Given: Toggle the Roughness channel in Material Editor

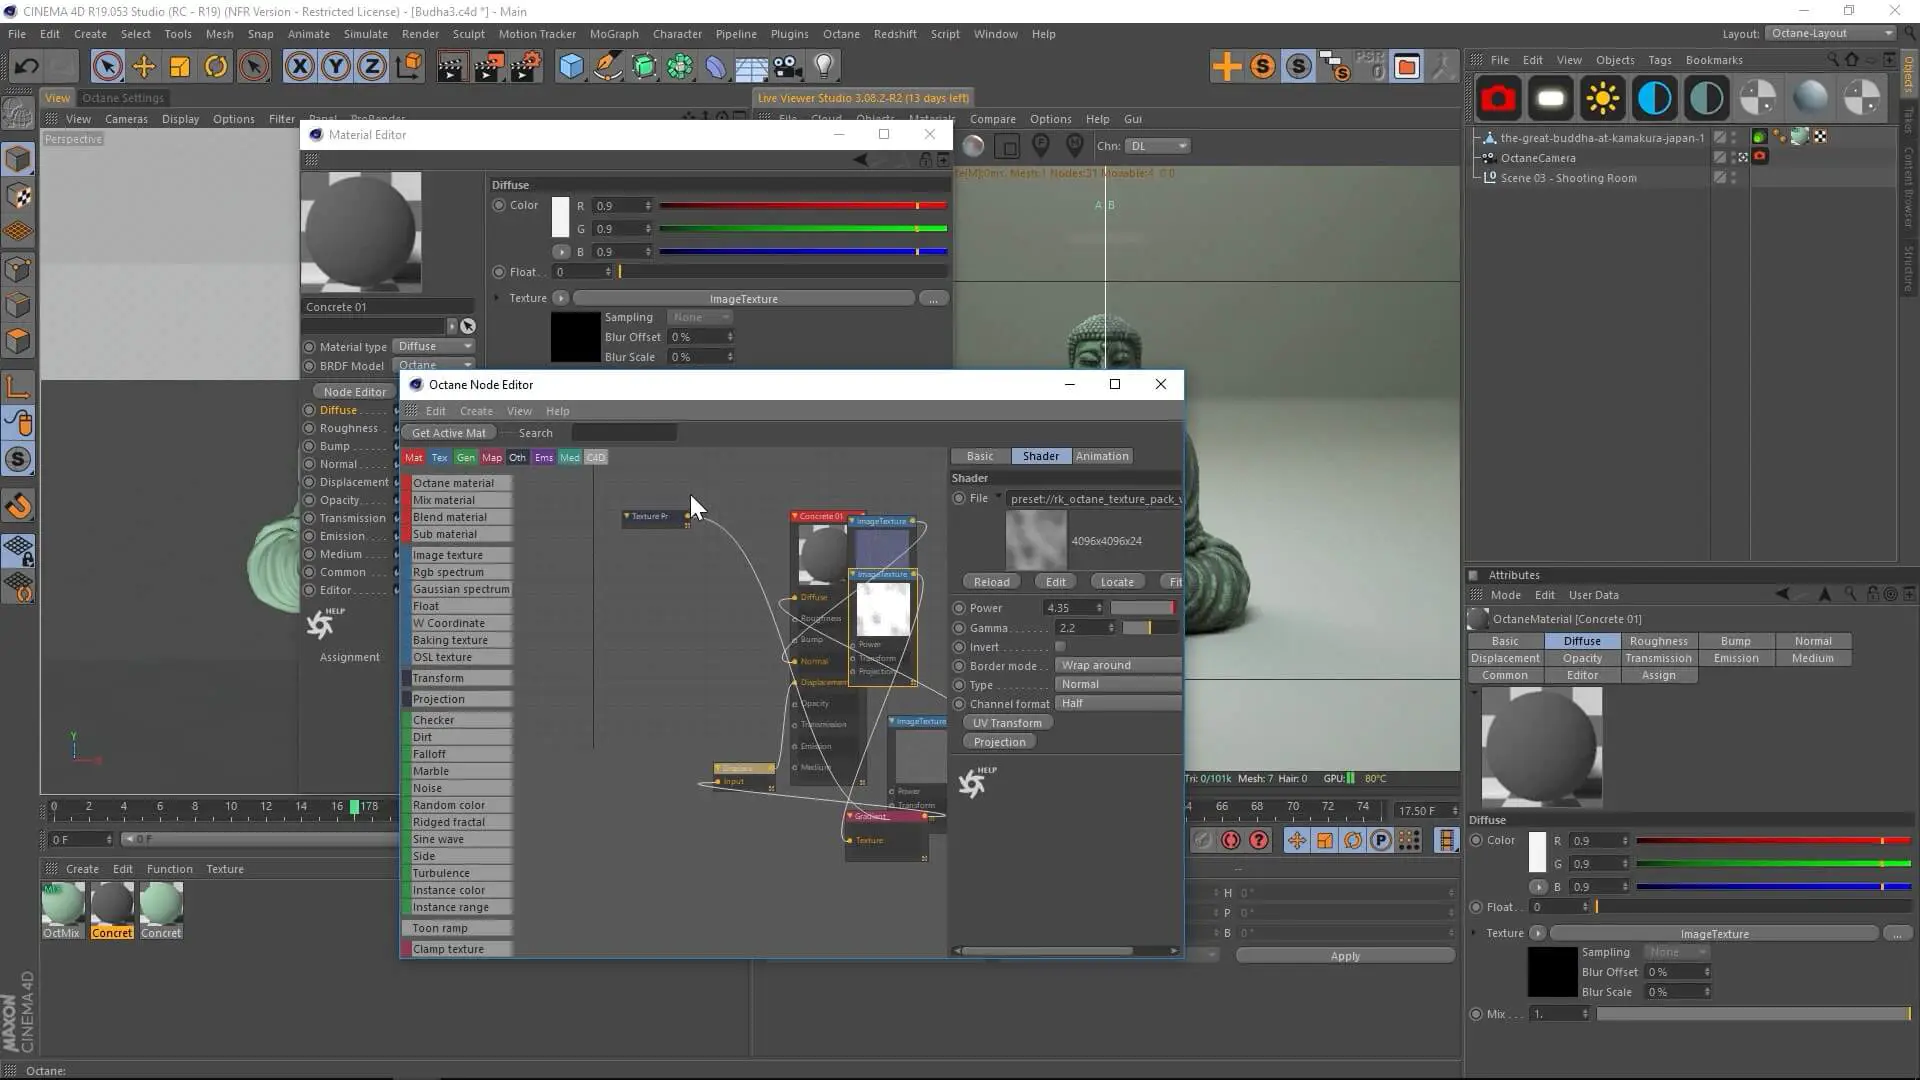Looking at the screenshot, I should coord(309,428).
